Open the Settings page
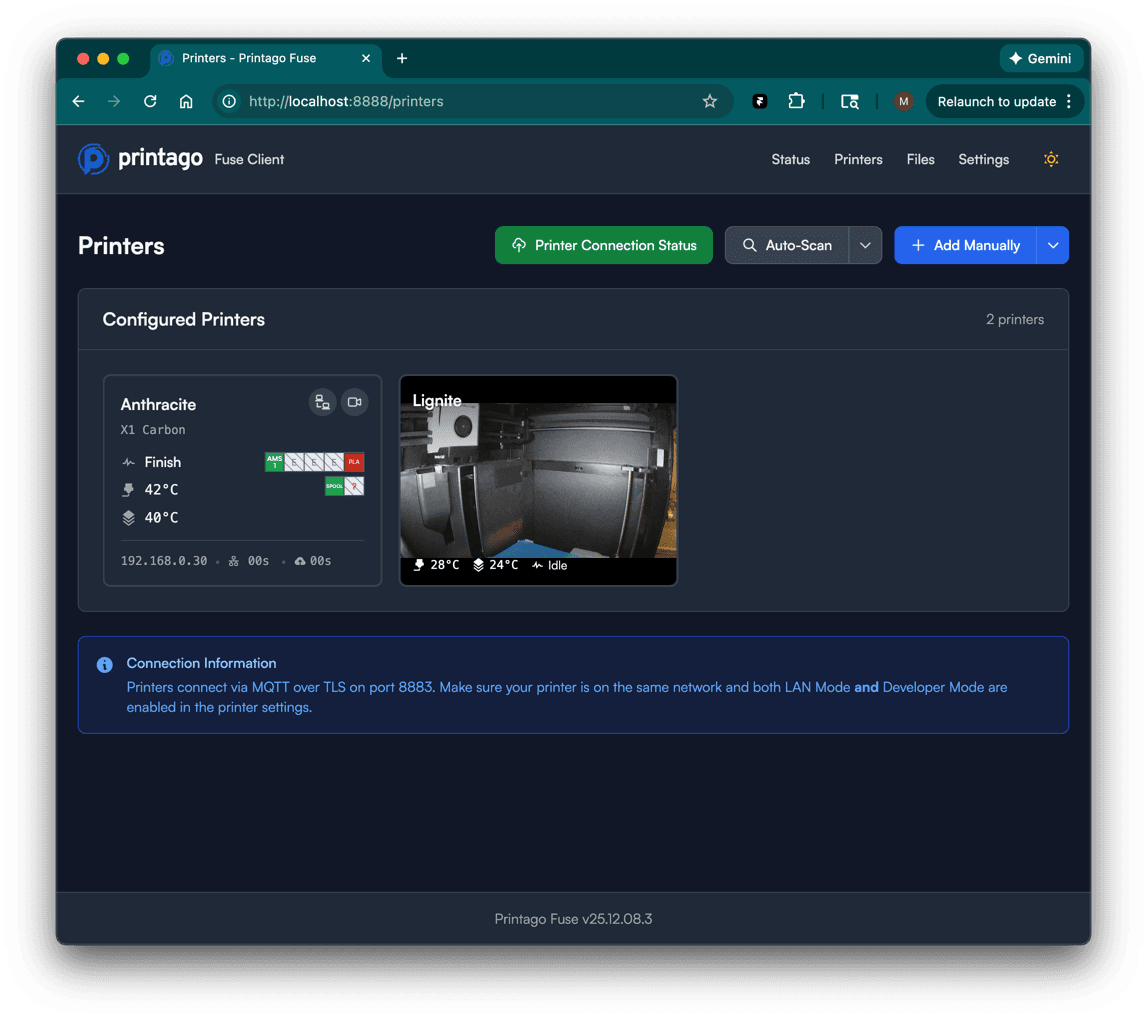1147x1019 pixels. pyautogui.click(x=983, y=159)
